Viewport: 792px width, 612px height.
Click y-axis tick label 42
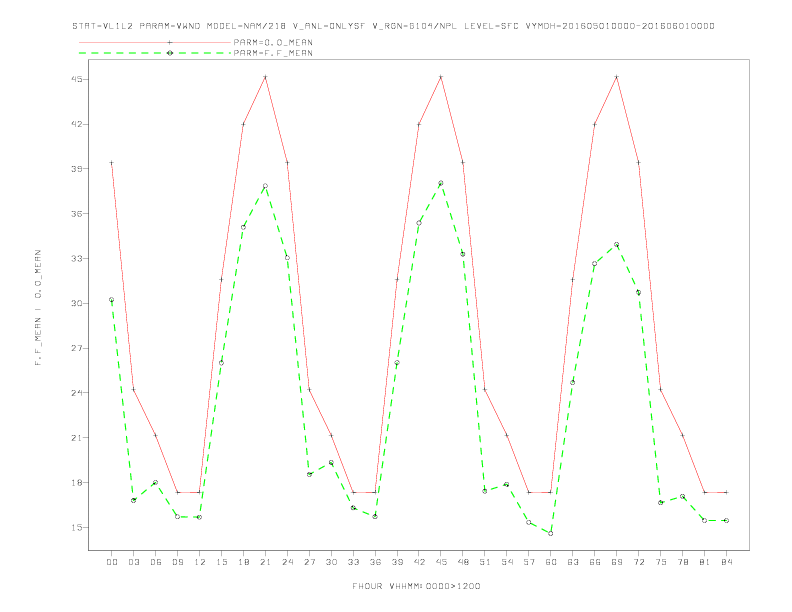click(76, 124)
